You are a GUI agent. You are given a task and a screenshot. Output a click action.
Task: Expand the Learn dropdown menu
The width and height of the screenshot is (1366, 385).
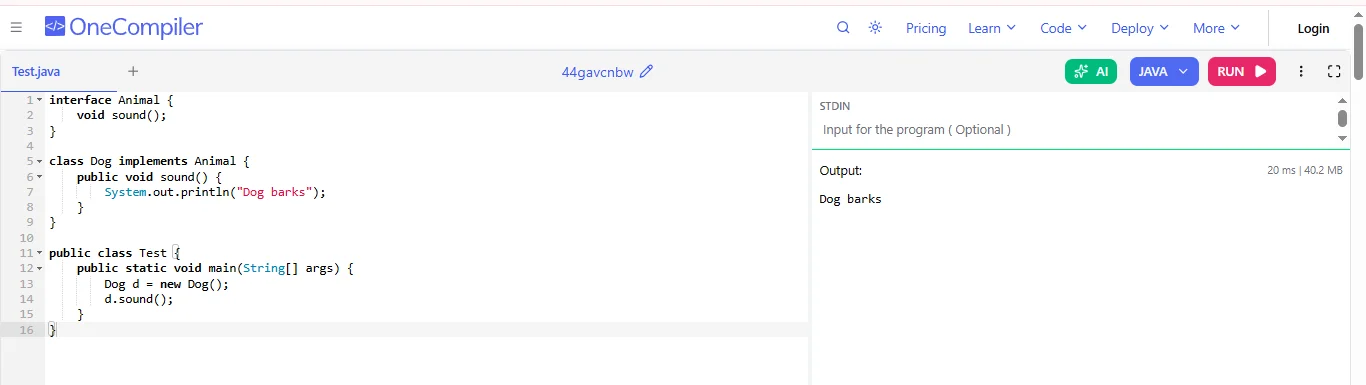991,28
